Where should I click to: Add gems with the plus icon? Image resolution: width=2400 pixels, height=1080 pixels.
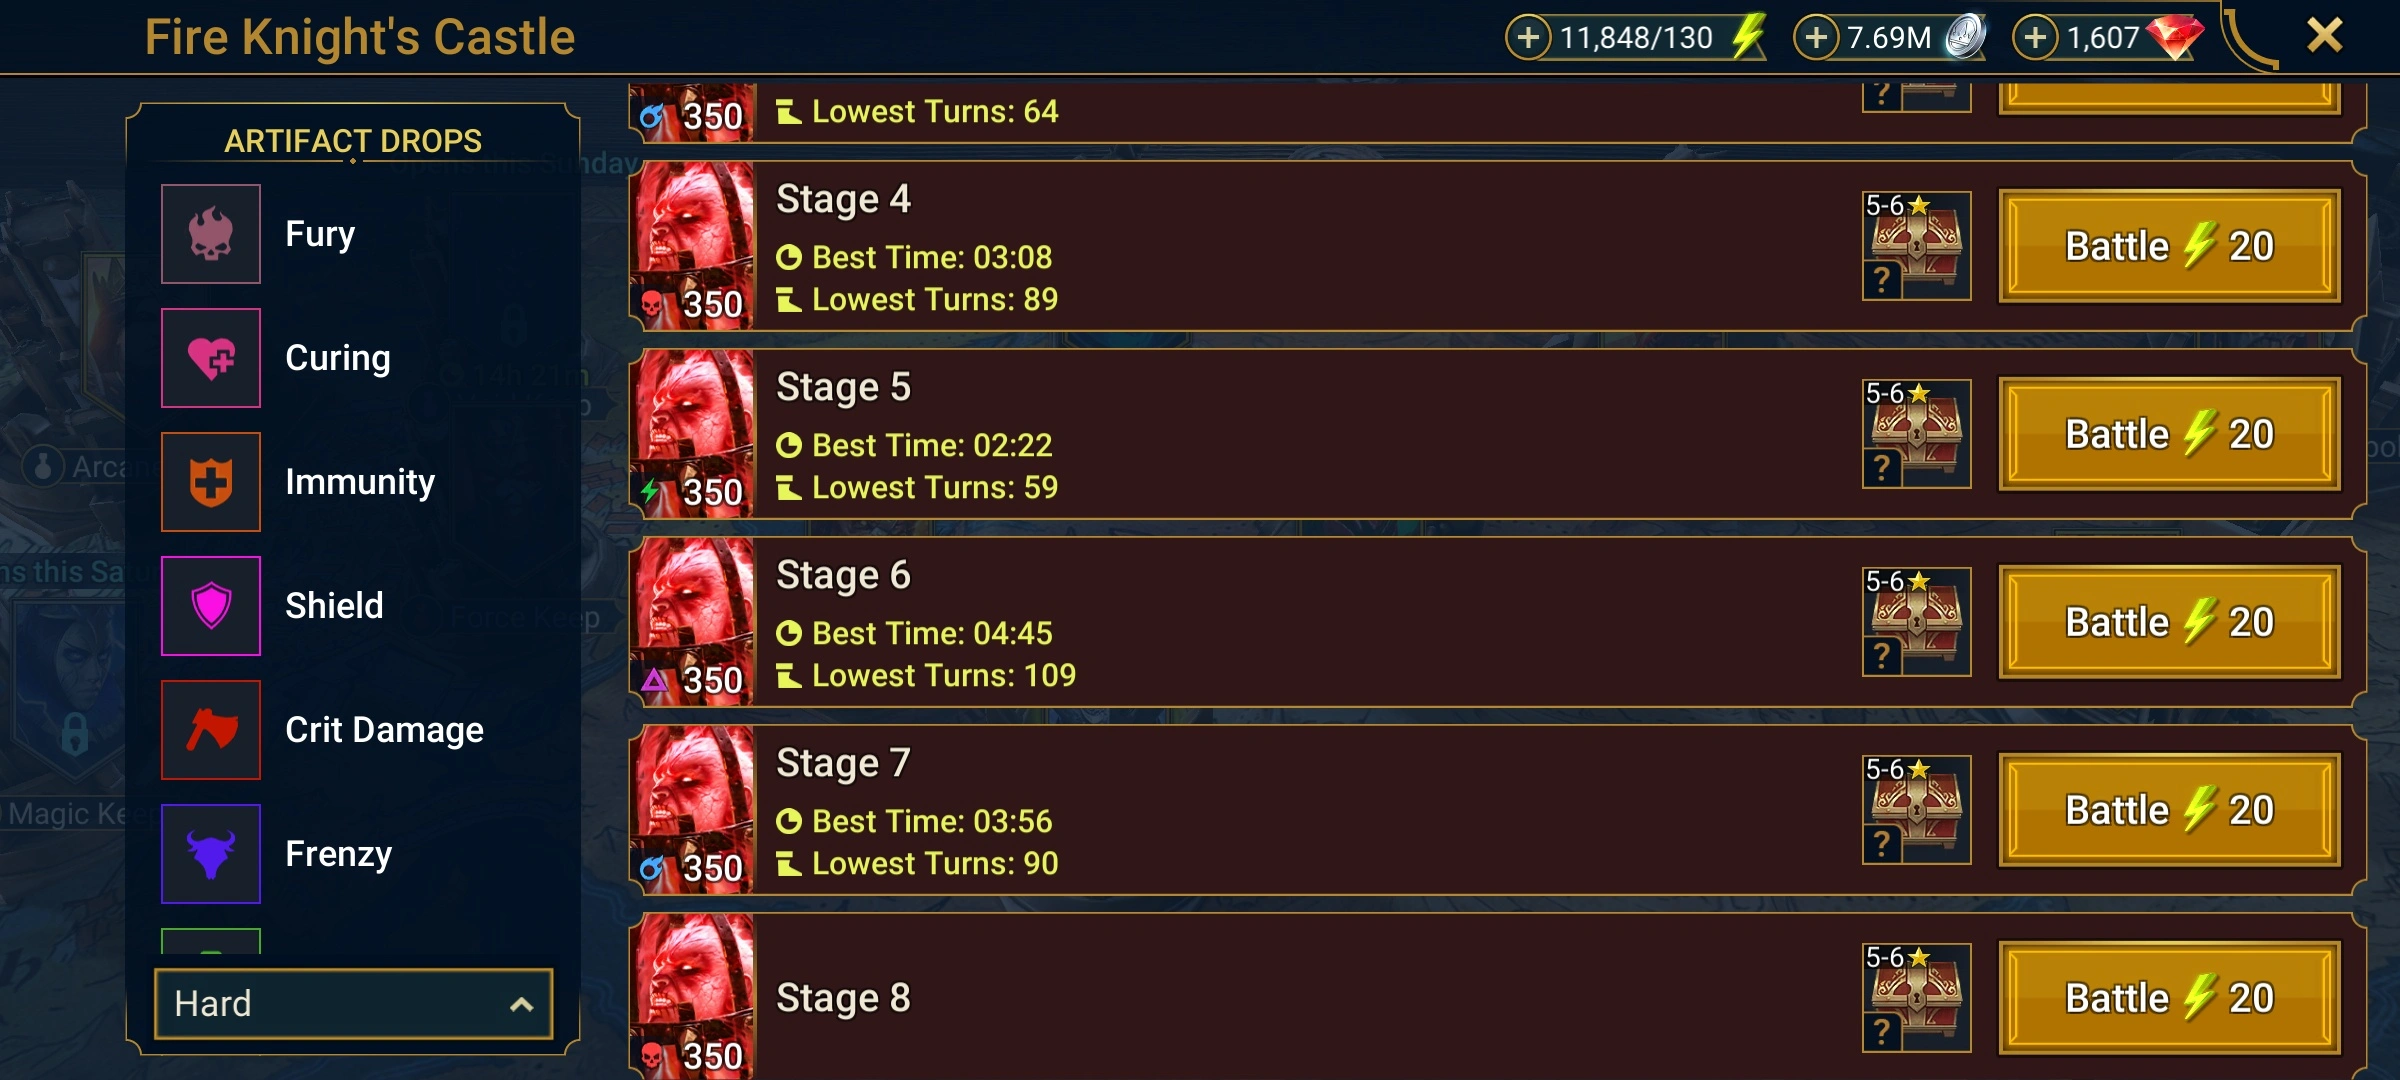point(2035,38)
